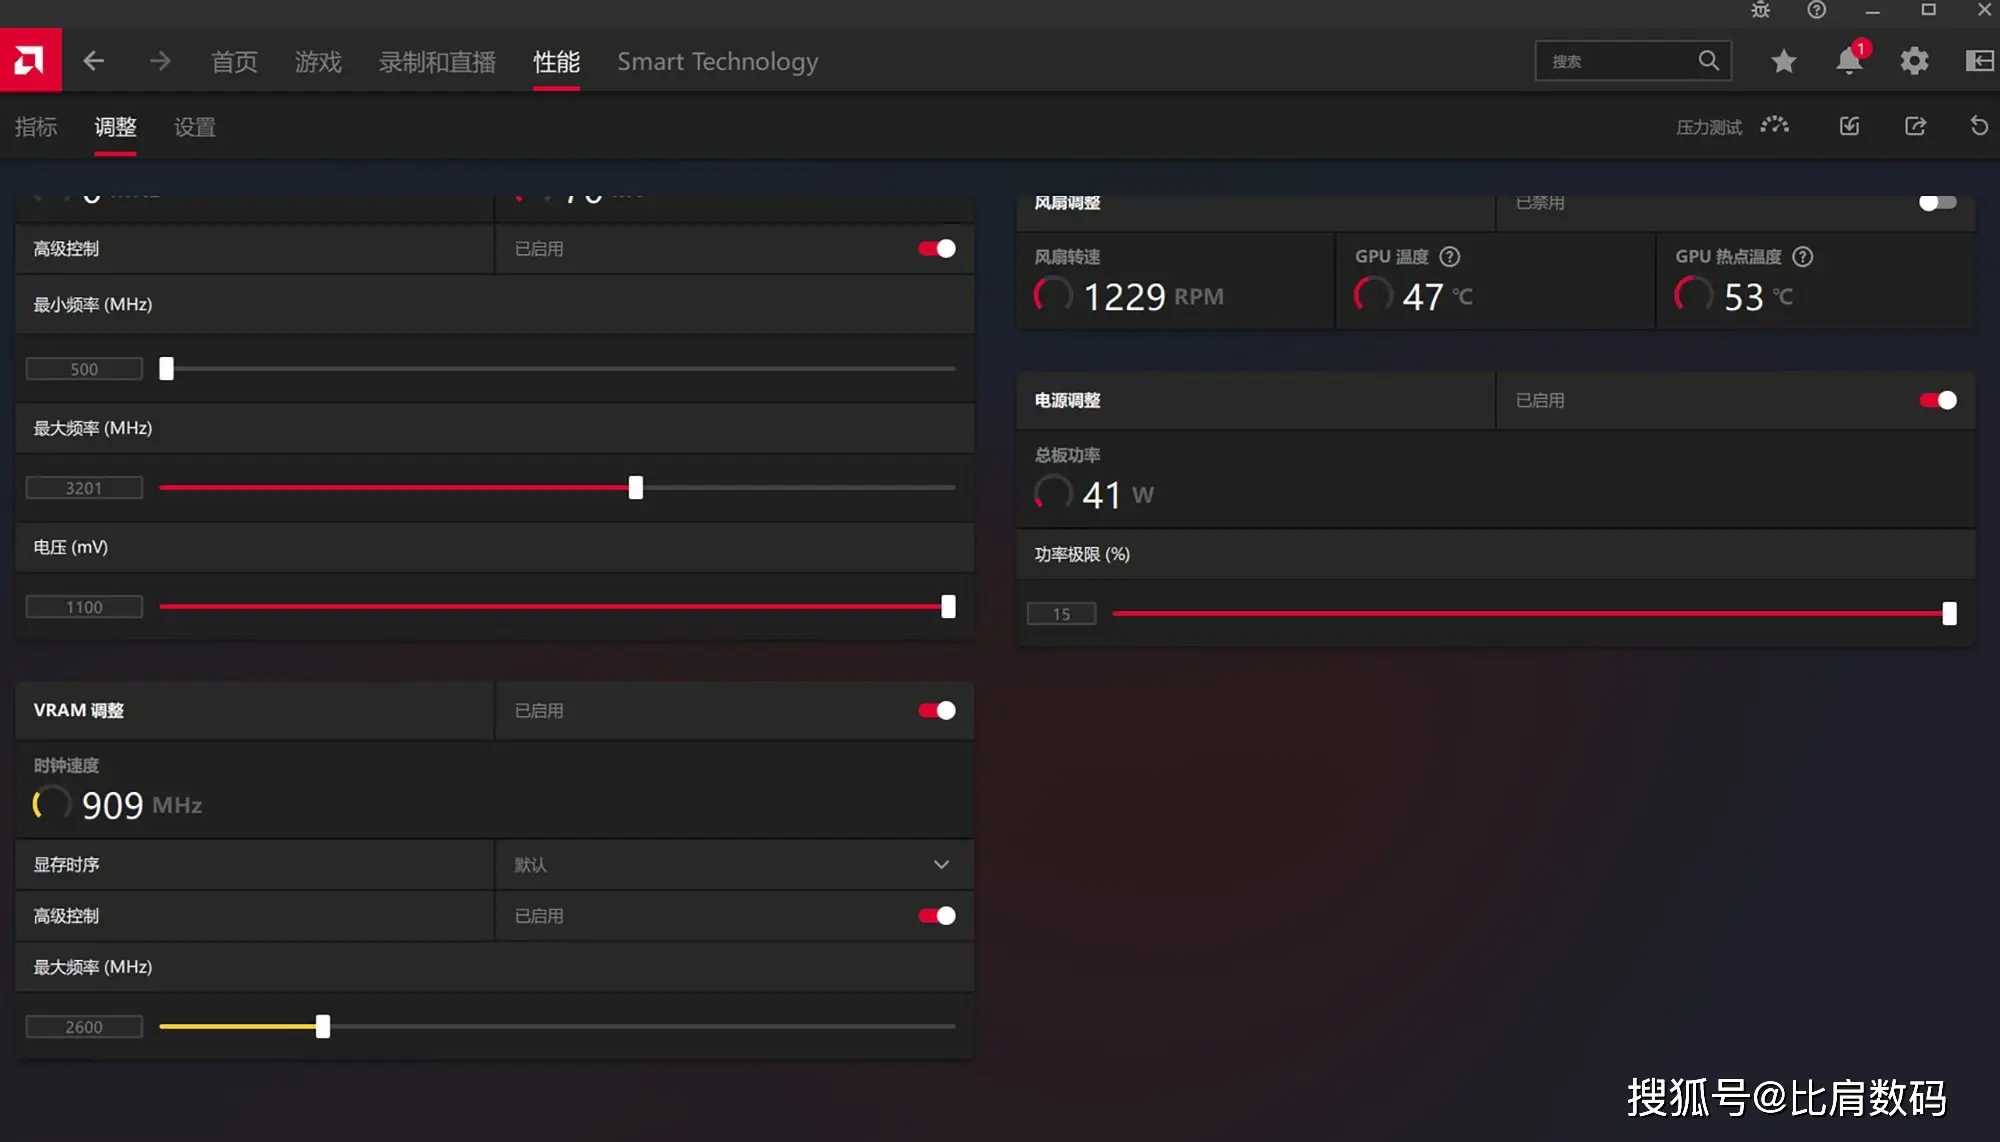2000x1142 pixels.
Task: Click the 电压 slider handle
Action: pos(948,607)
